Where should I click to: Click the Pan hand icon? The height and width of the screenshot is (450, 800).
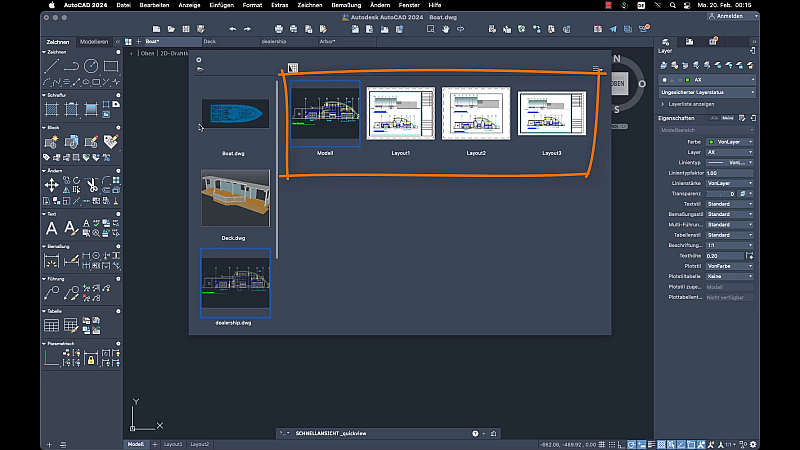pyautogui.click(x=445, y=29)
